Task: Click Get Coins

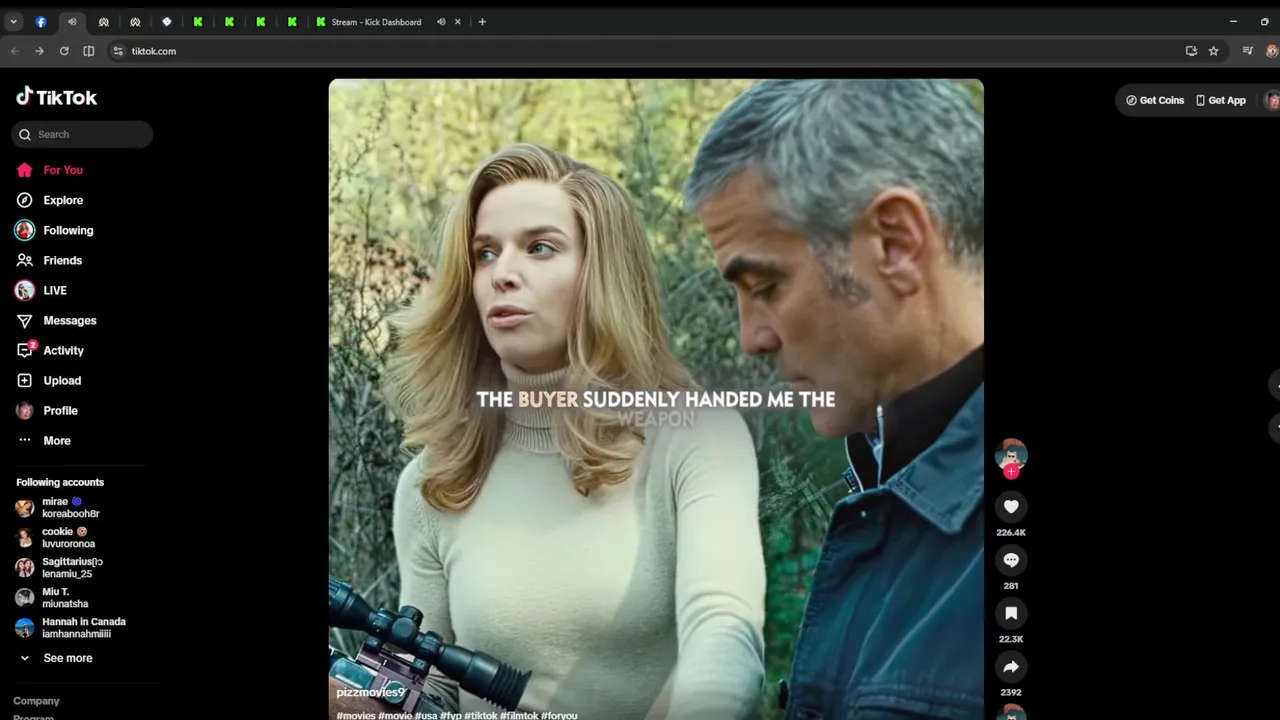Action: [1155, 100]
